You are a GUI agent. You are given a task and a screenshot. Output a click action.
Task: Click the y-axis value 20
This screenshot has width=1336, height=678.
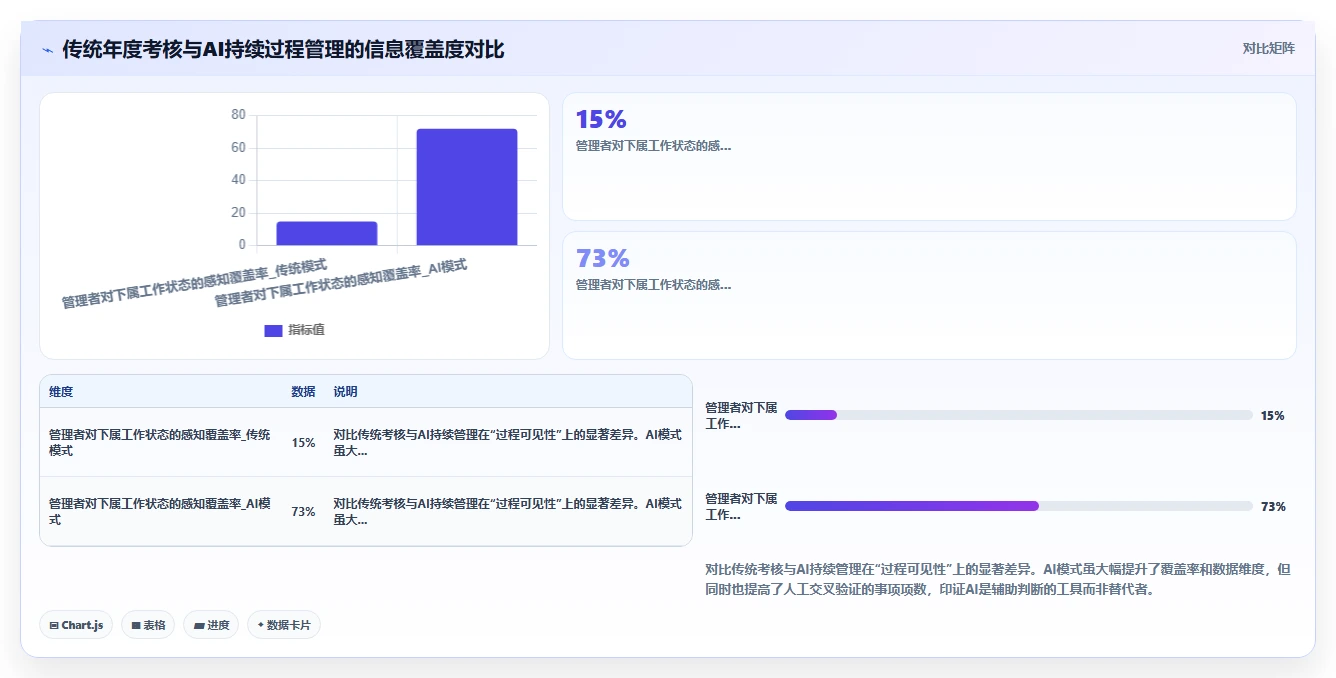238,213
